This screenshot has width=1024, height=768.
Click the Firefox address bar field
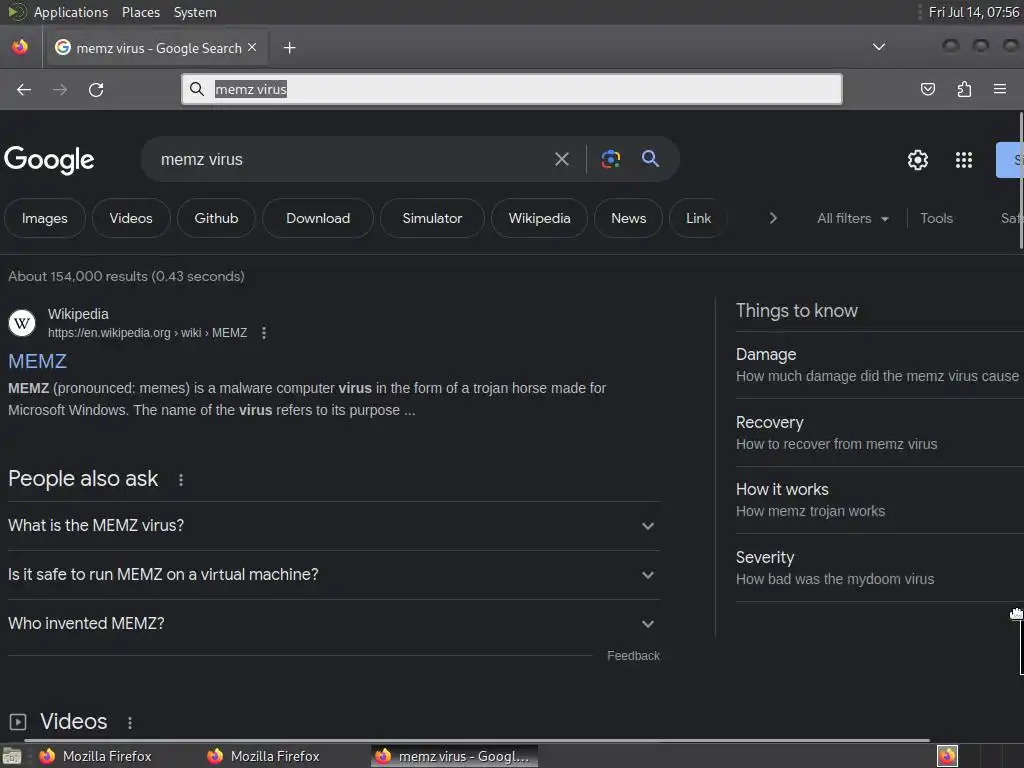point(512,89)
